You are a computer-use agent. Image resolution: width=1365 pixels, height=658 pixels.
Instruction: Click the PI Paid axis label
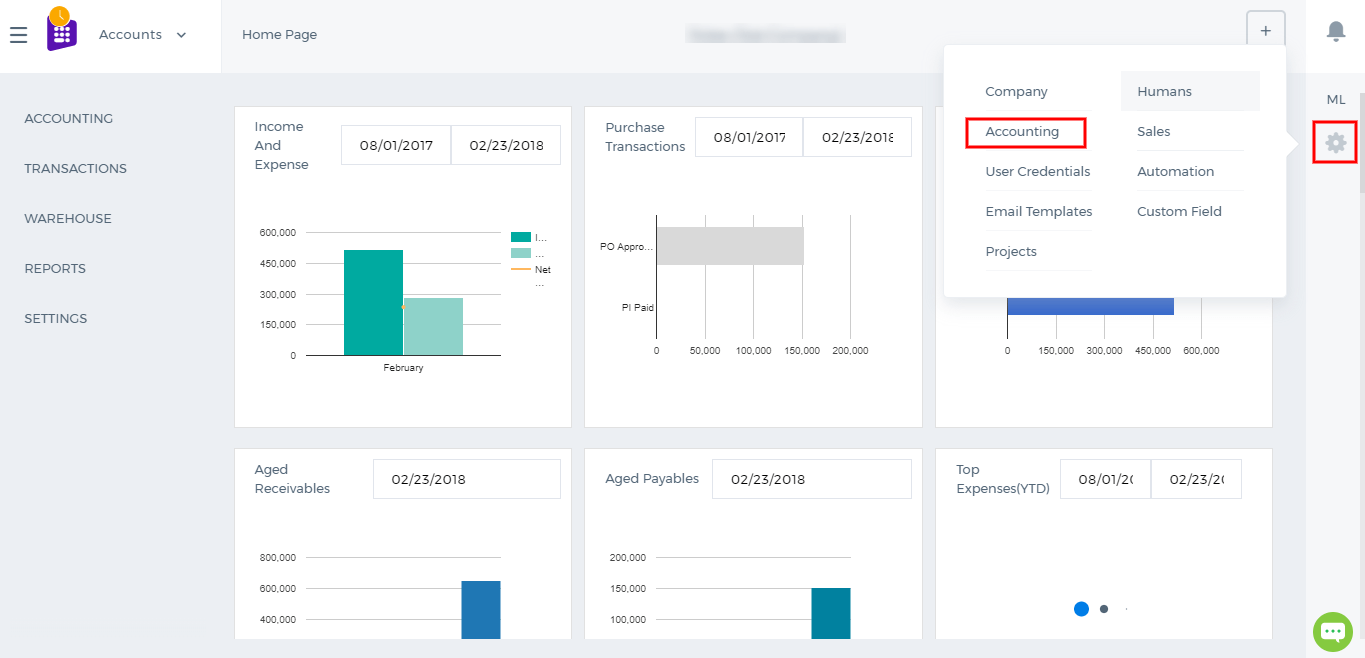coord(638,308)
